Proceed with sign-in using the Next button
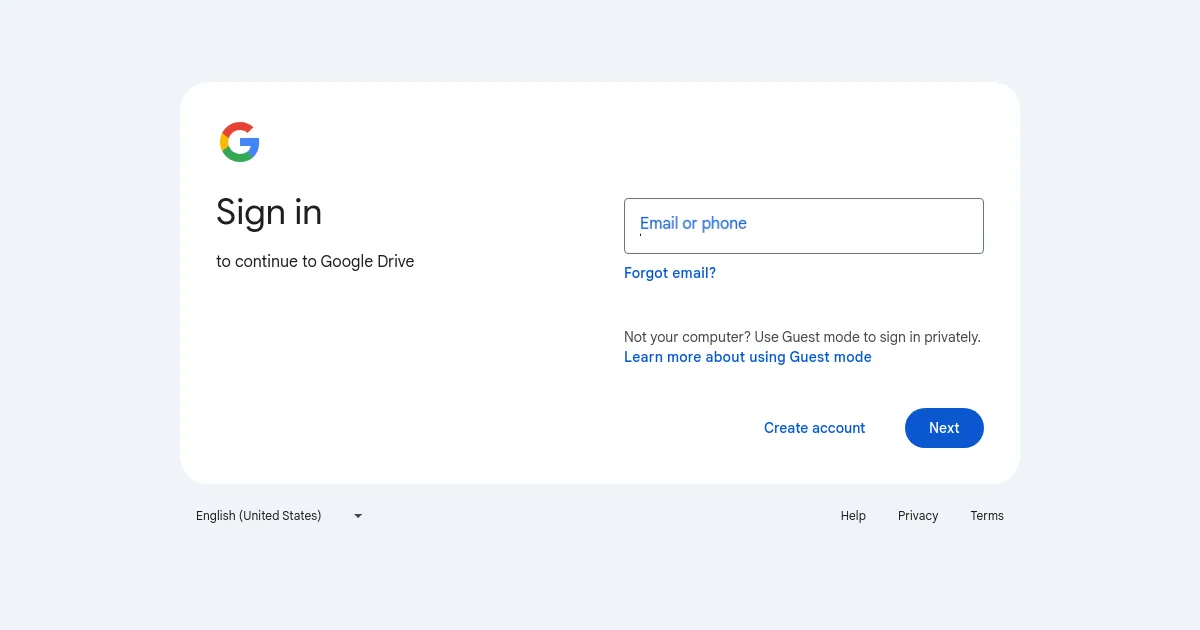This screenshot has width=1200, height=630. 943,427
